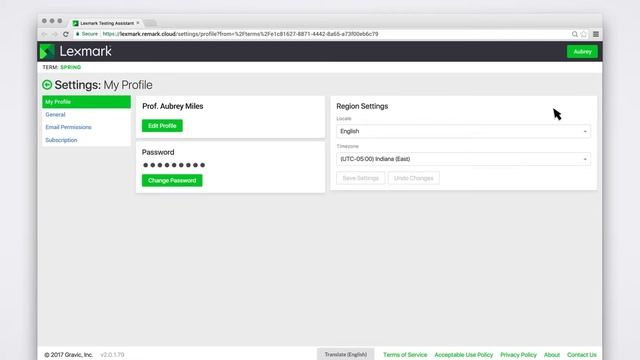Click the Undo Changes button
Viewport: 640px width, 360px height.
(x=413, y=178)
